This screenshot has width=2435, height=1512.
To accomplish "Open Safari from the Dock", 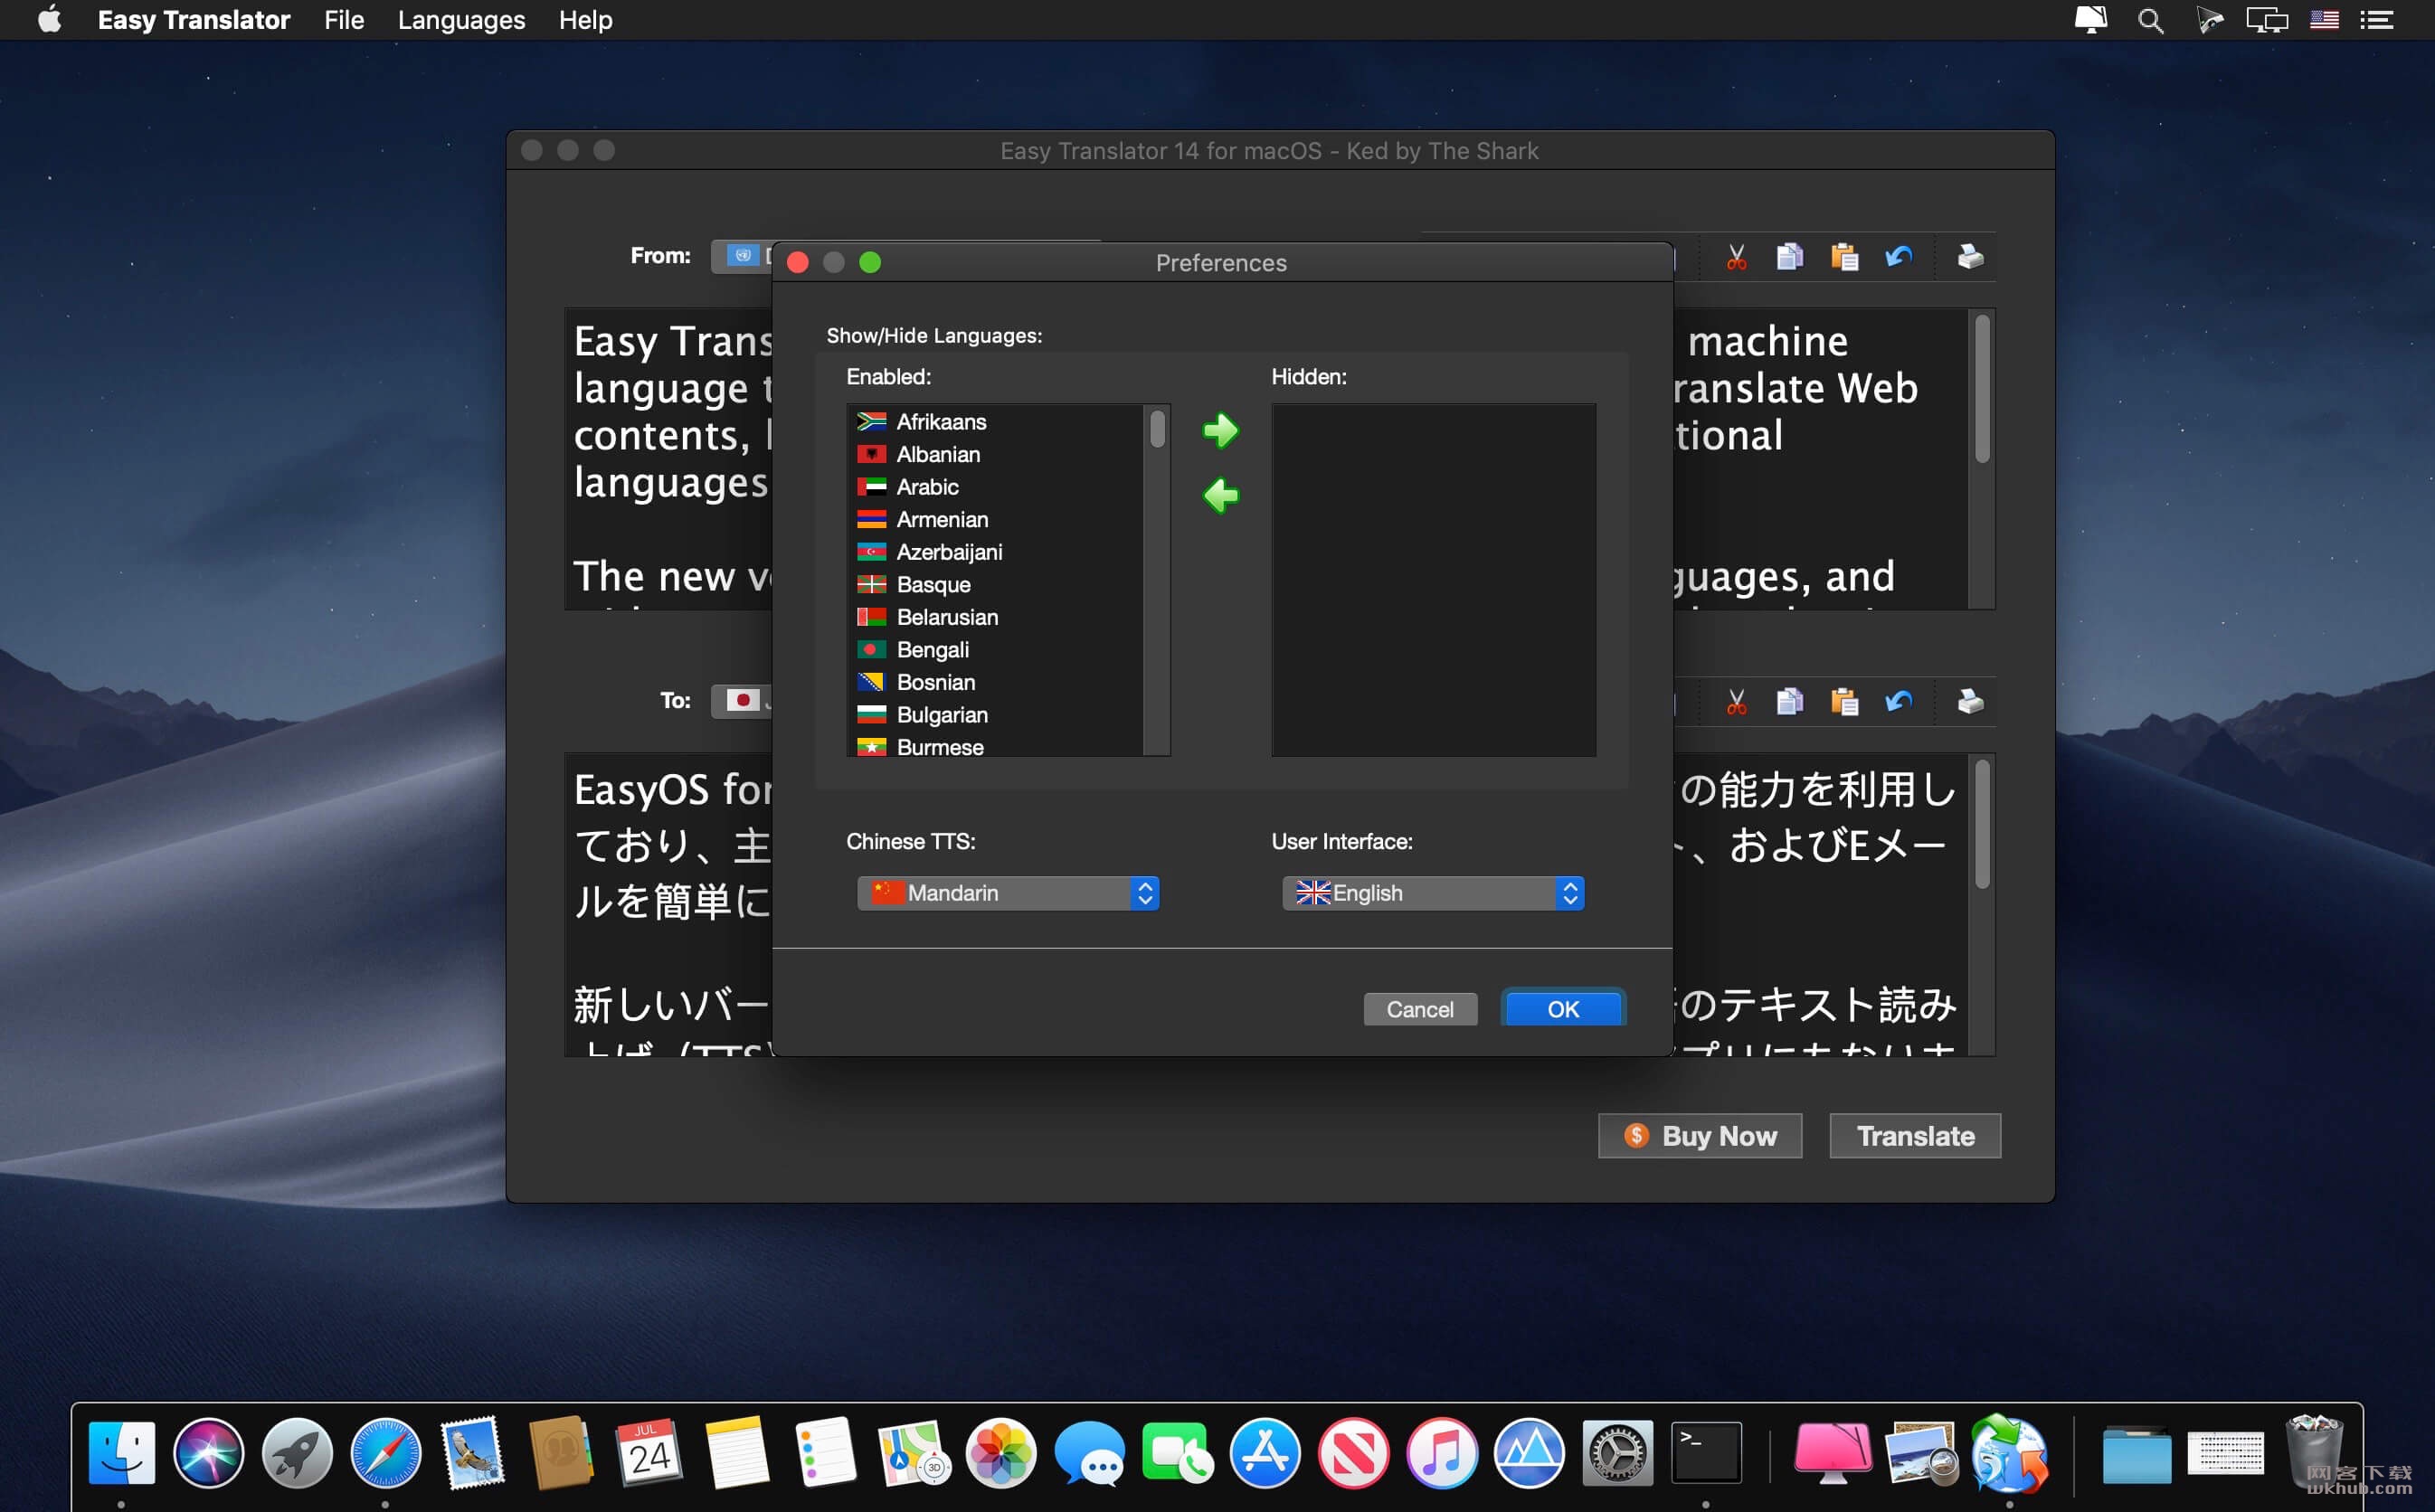I will (x=385, y=1453).
